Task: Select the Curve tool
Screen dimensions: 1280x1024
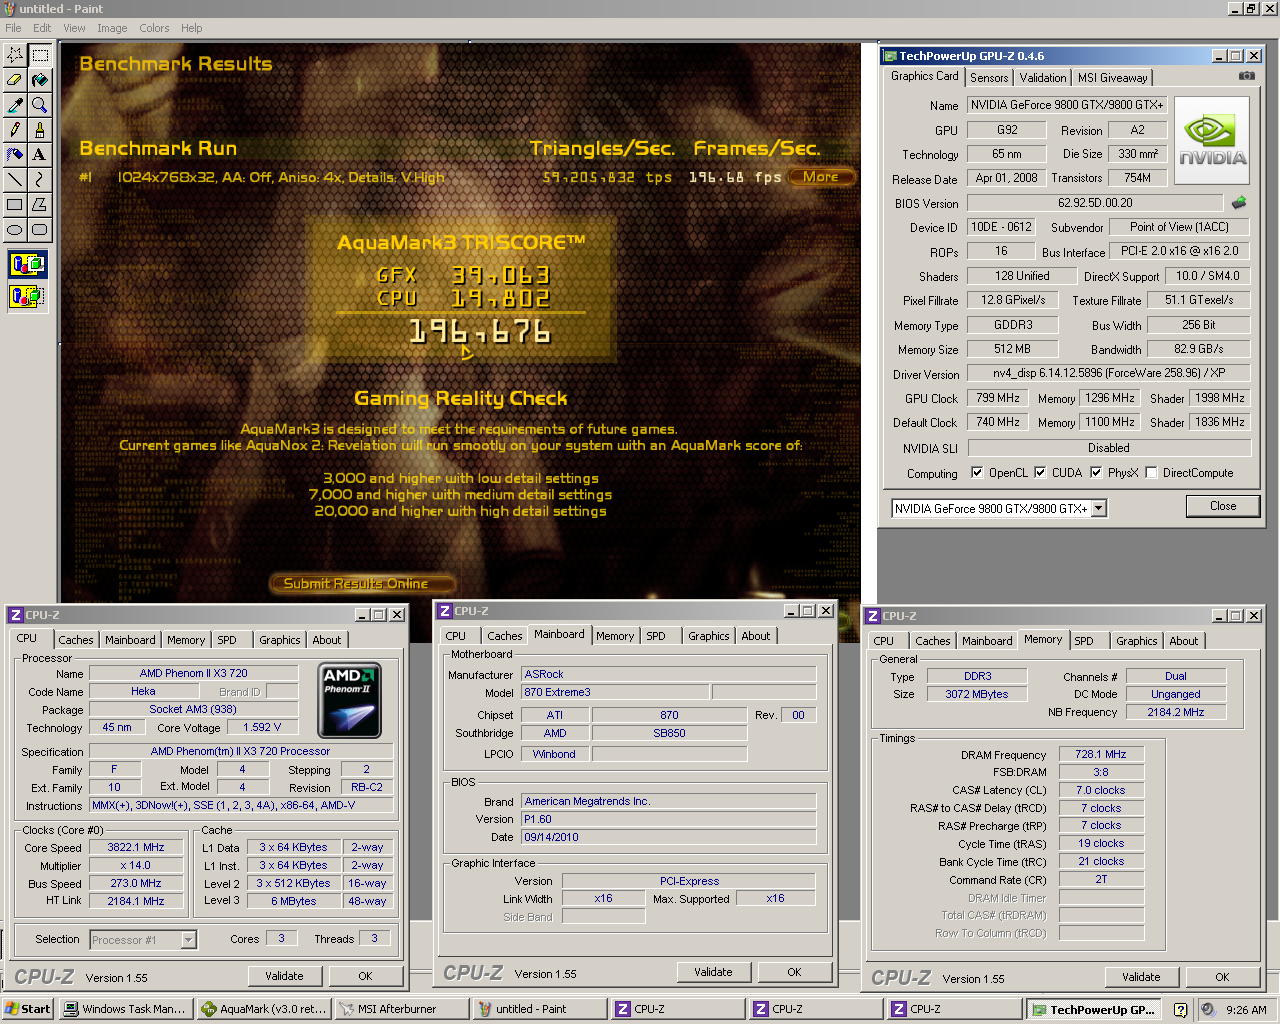Action: click(x=40, y=180)
